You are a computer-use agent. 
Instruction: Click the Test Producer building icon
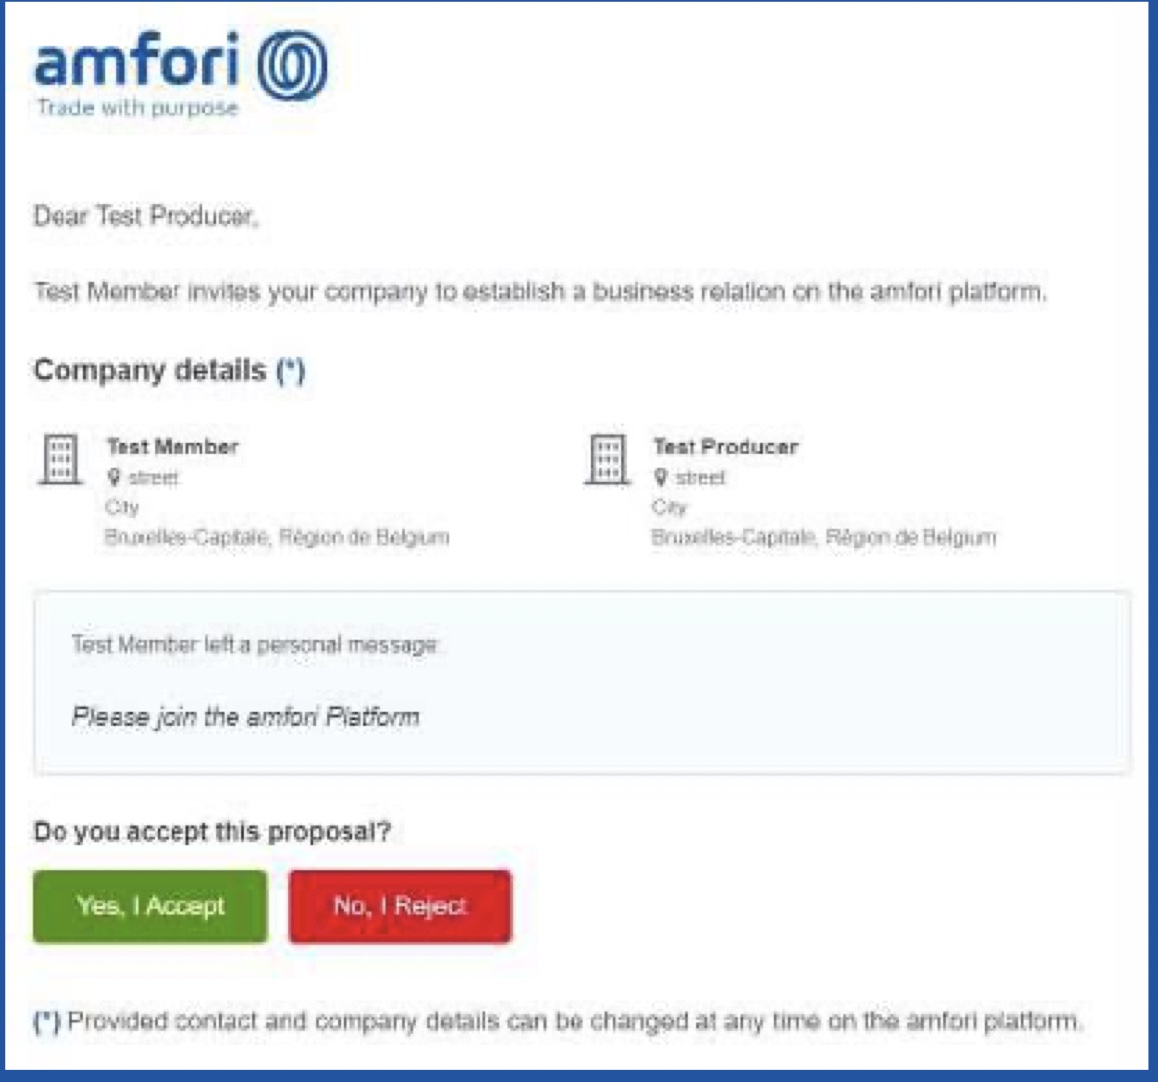tap(607, 459)
